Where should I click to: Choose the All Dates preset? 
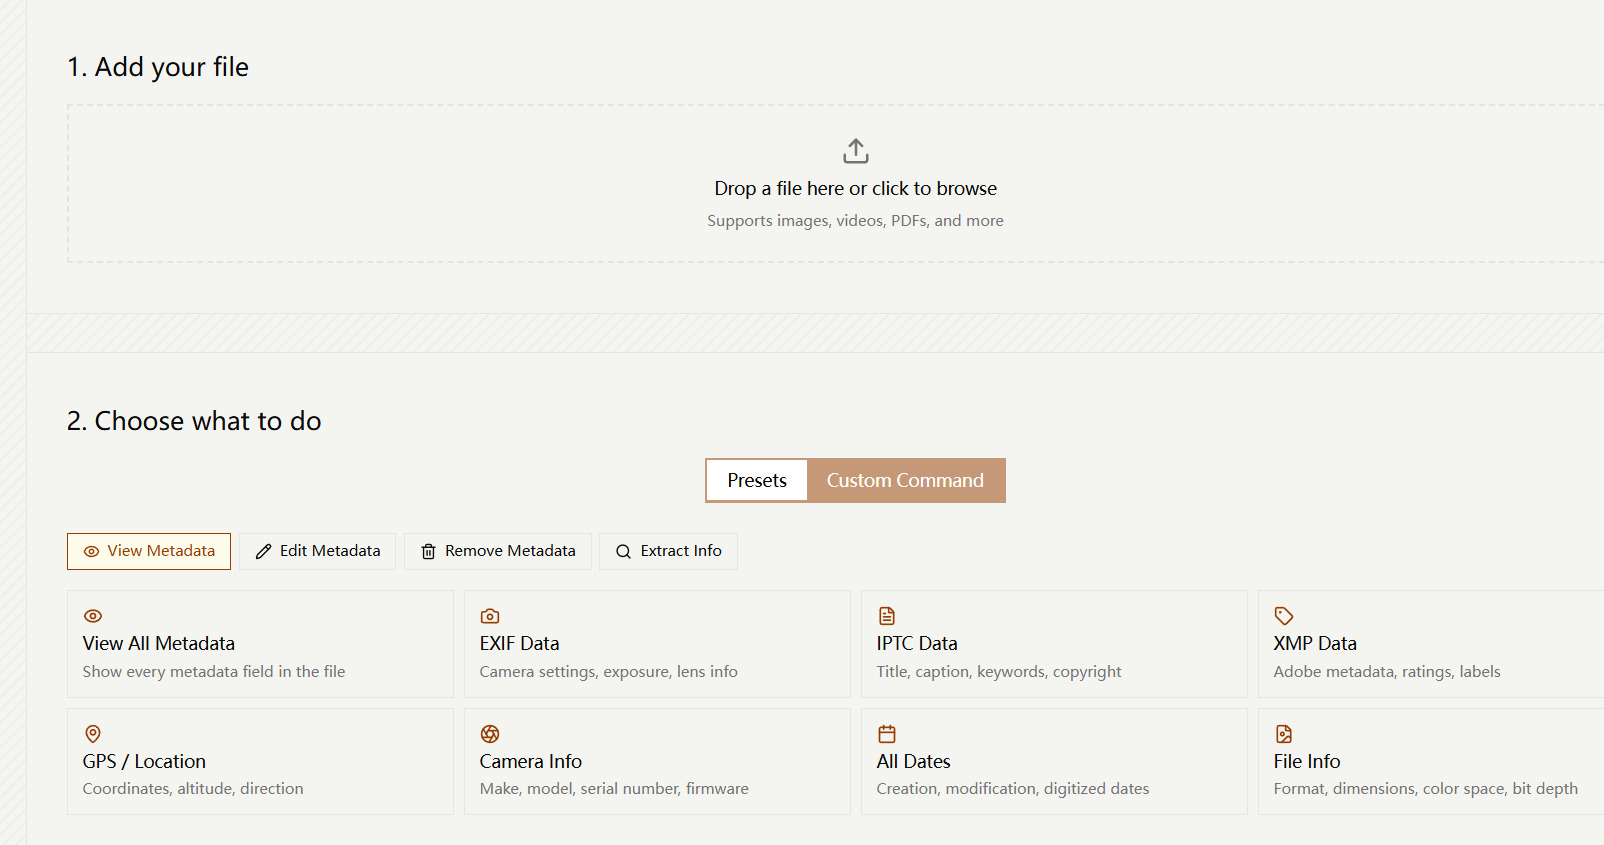tap(1054, 761)
